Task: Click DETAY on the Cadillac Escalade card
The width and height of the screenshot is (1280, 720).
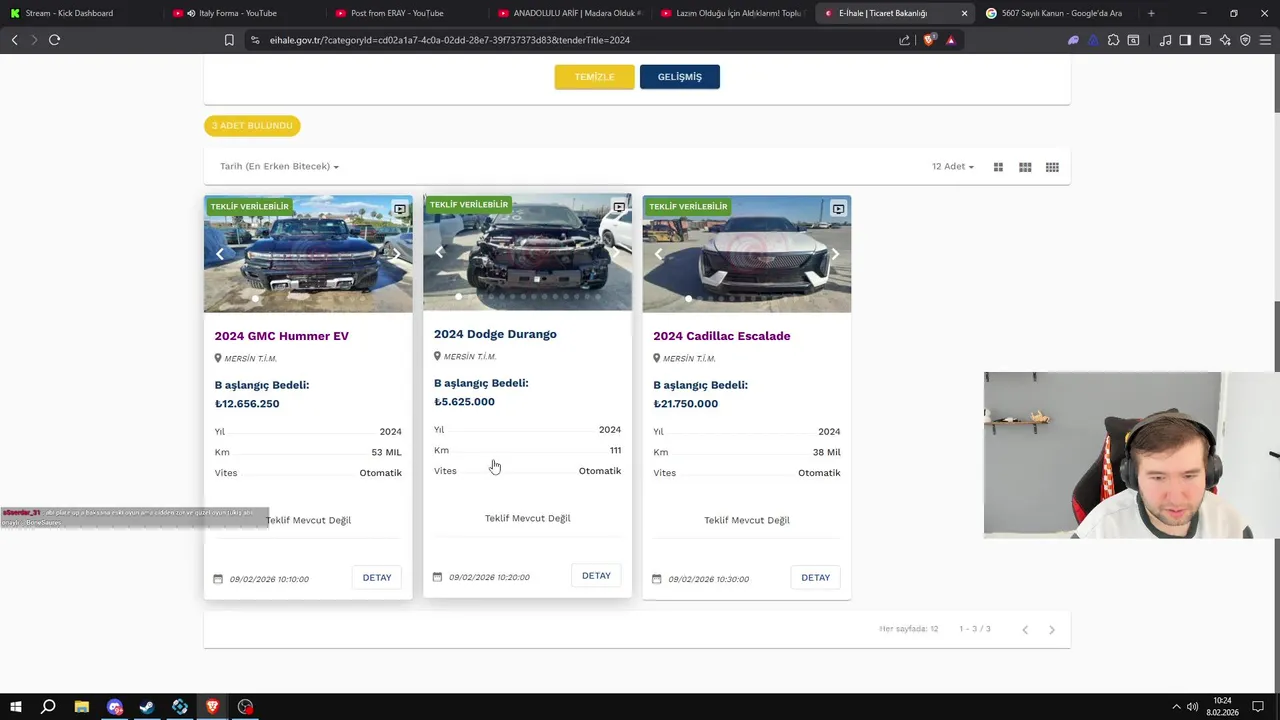Action: pos(815,578)
